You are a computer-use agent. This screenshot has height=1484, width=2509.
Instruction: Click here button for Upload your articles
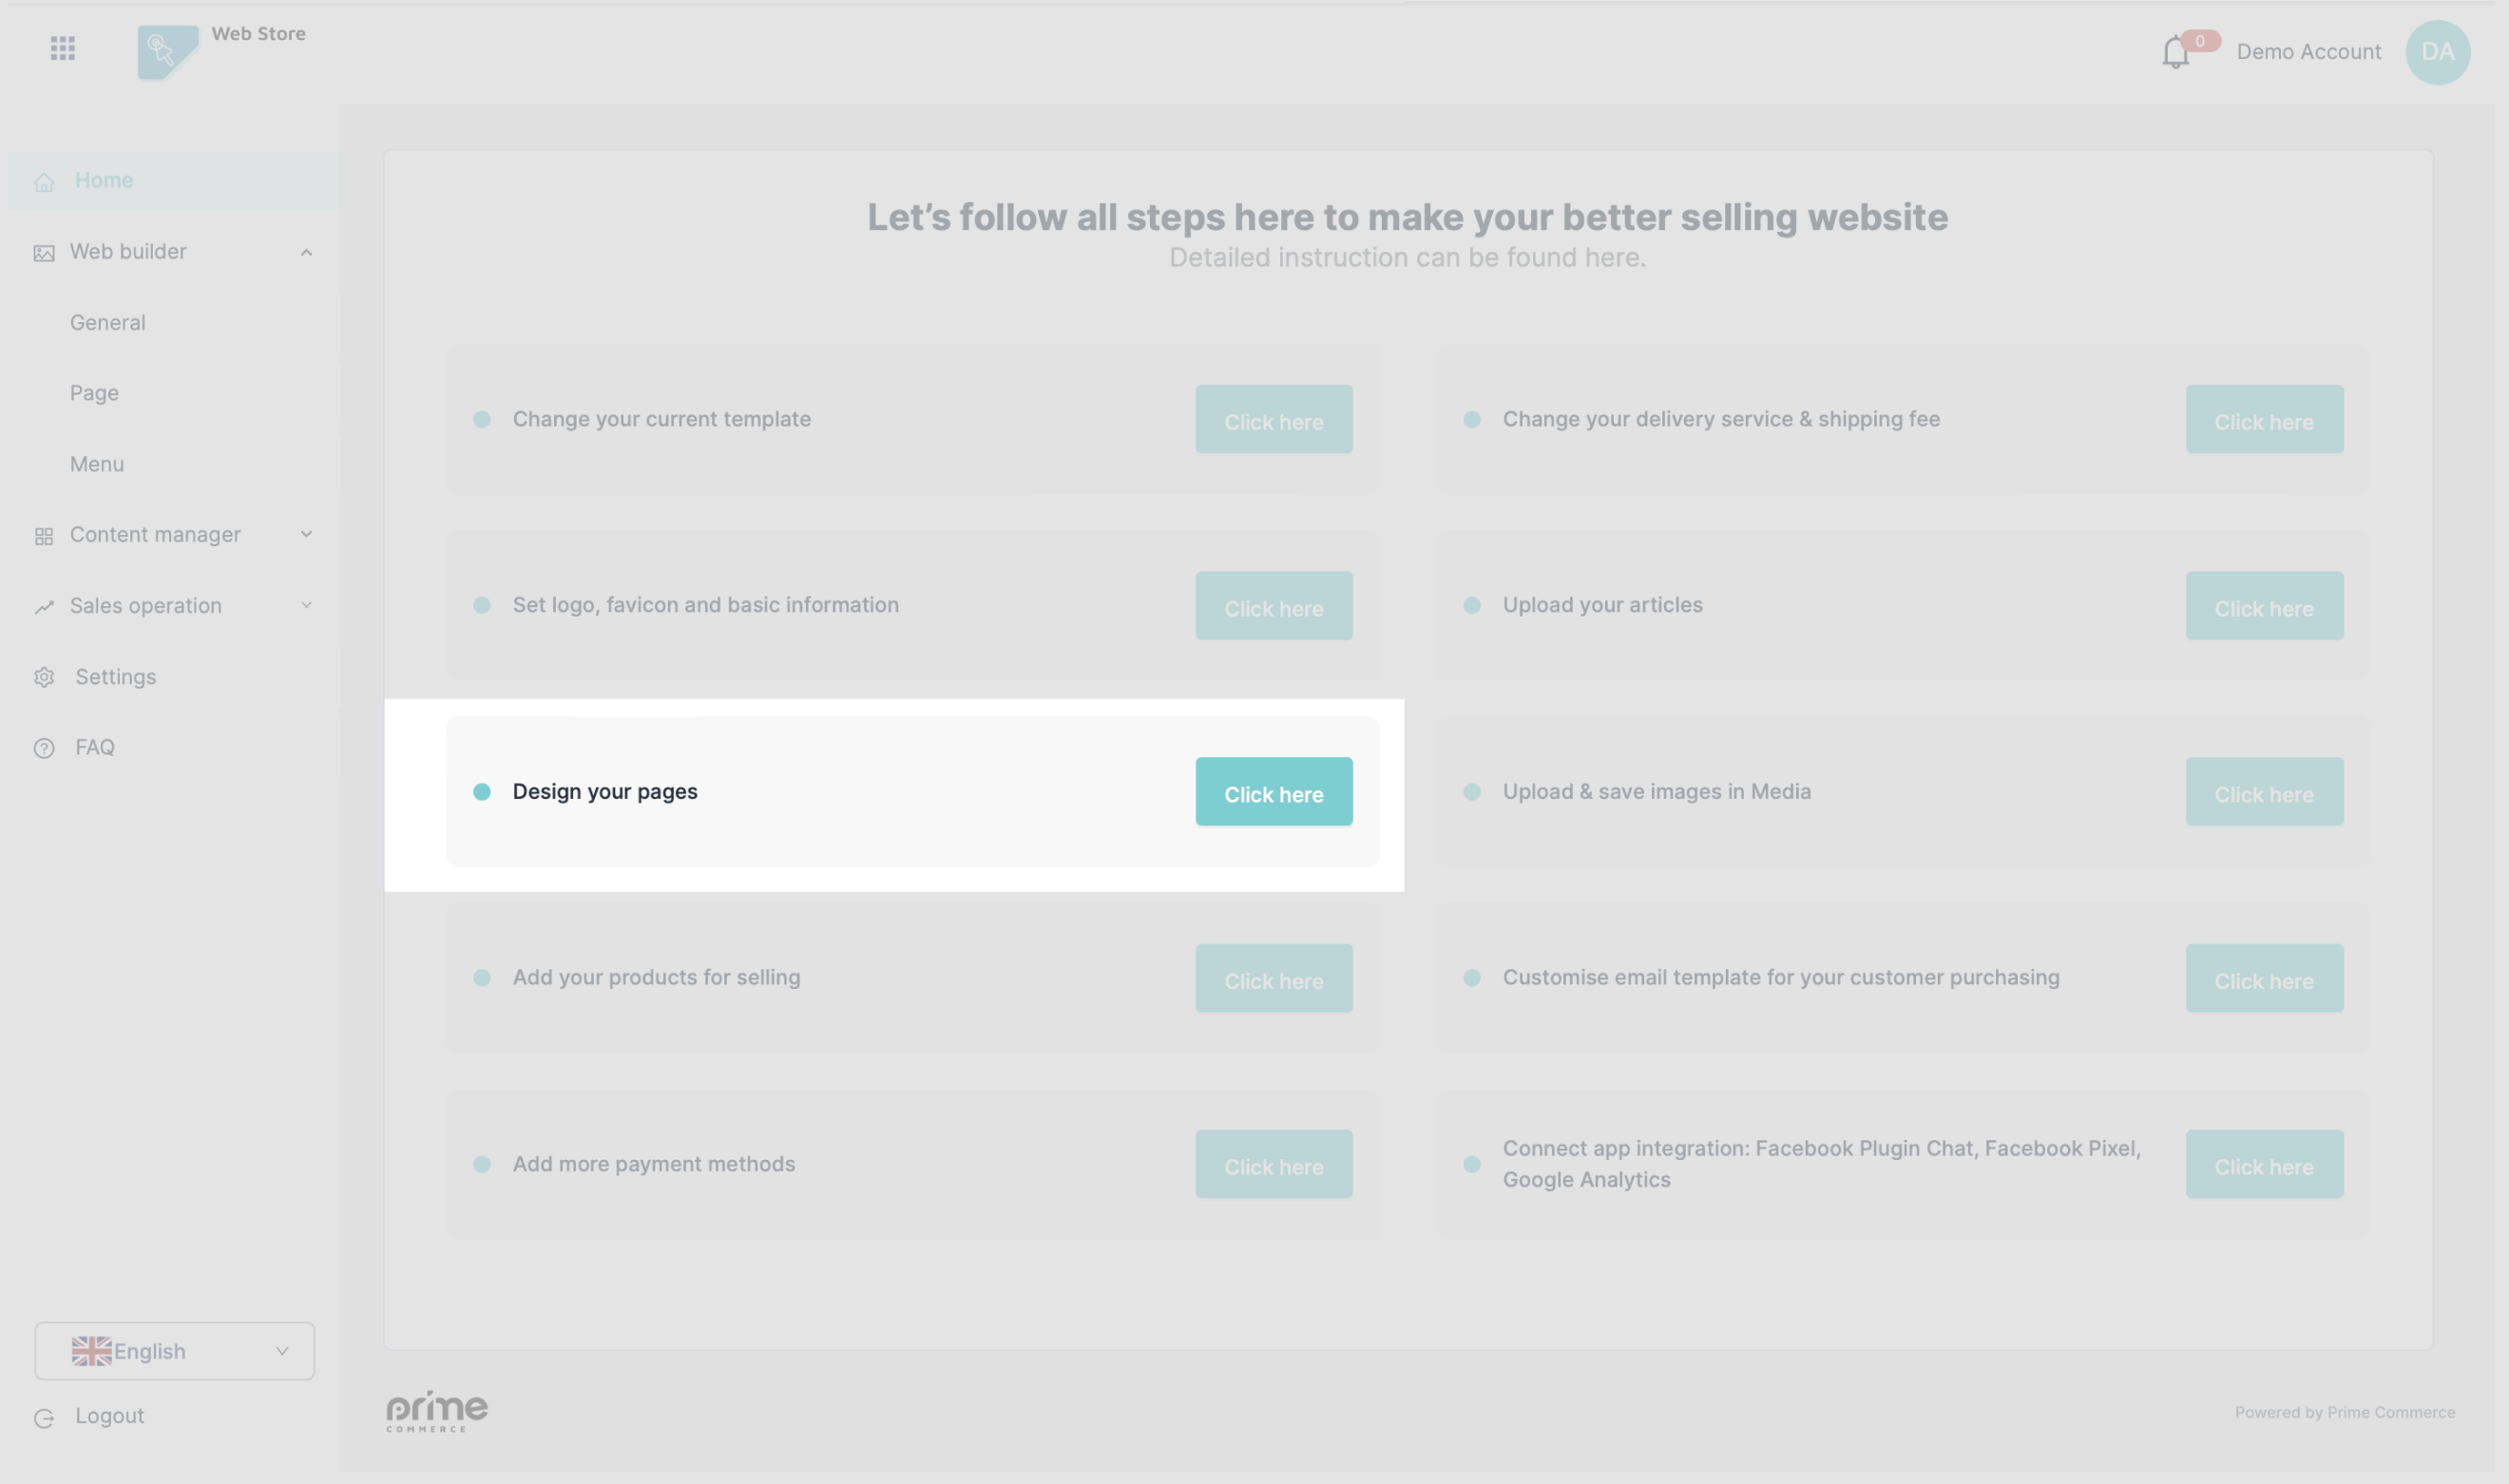(2263, 606)
